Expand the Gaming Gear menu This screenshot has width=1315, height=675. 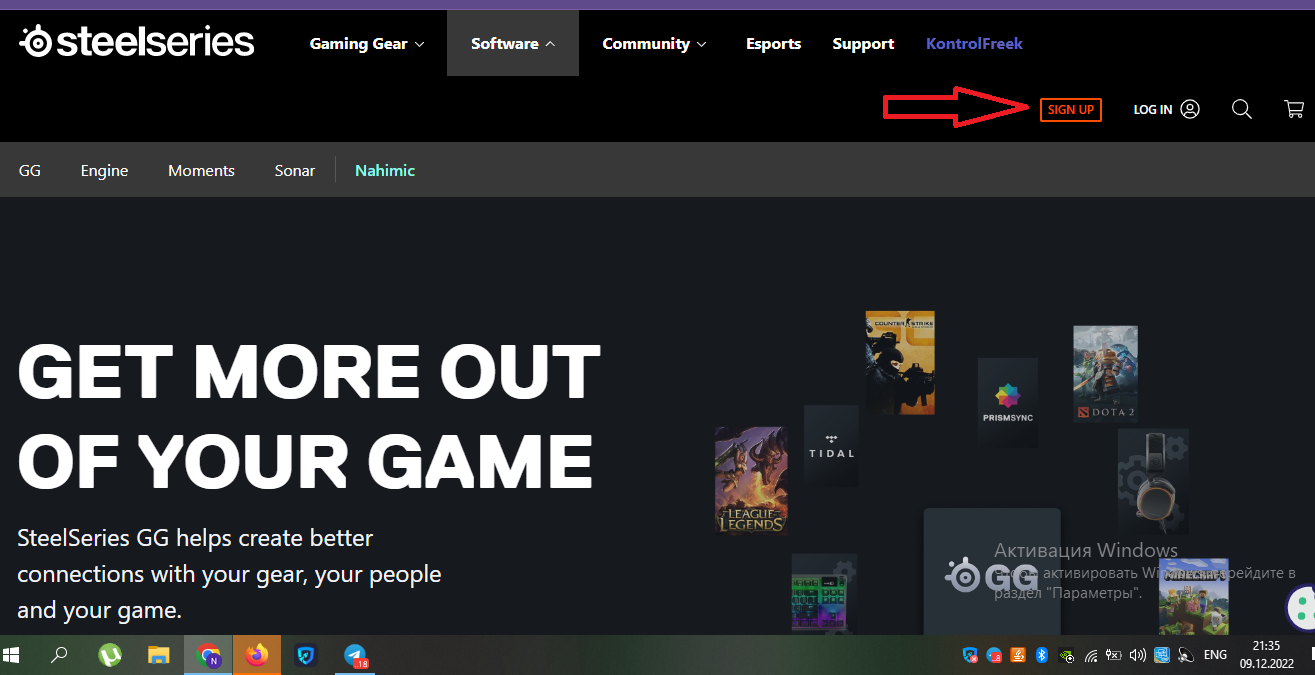pos(367,44)
